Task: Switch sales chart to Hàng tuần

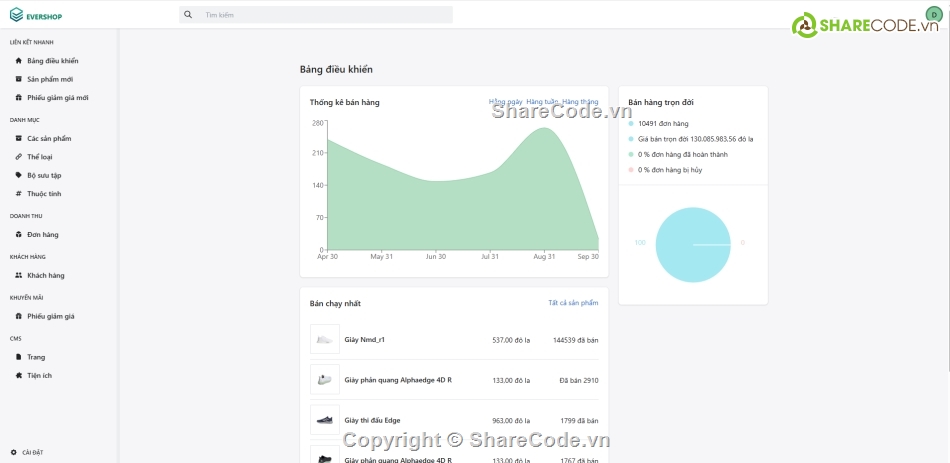Action: [542, 102]
